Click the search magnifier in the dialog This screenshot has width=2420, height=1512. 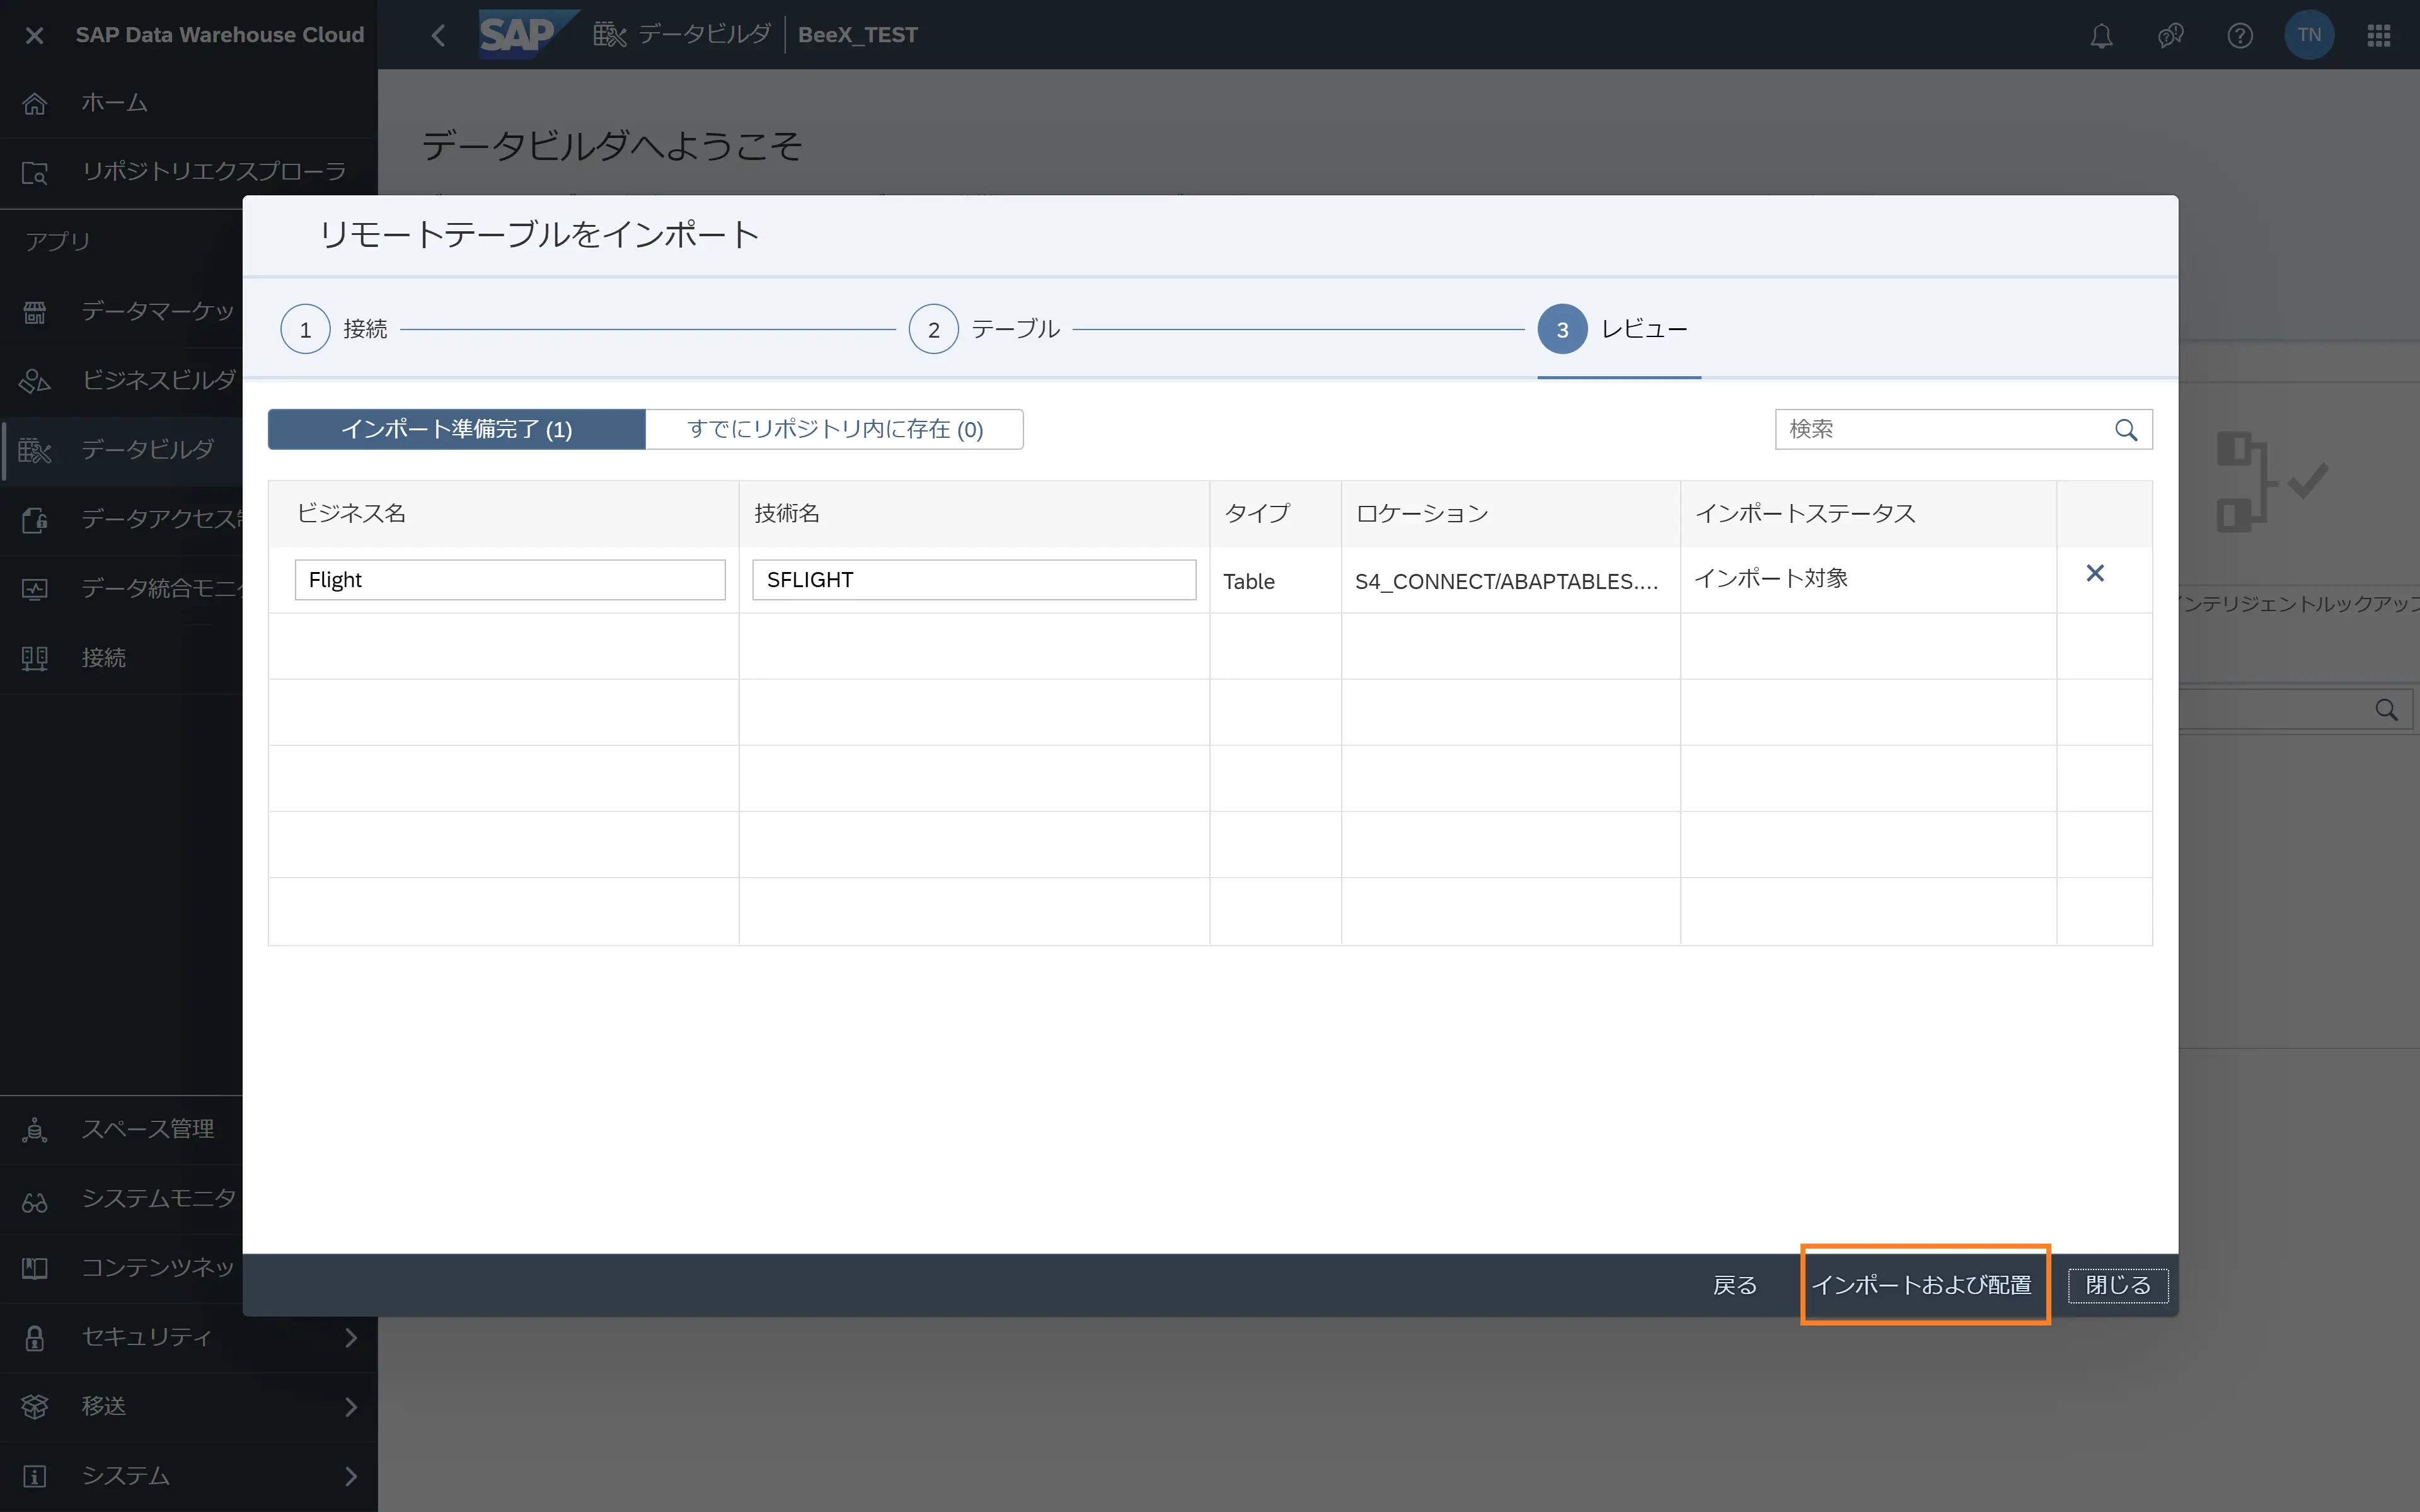2126,430
